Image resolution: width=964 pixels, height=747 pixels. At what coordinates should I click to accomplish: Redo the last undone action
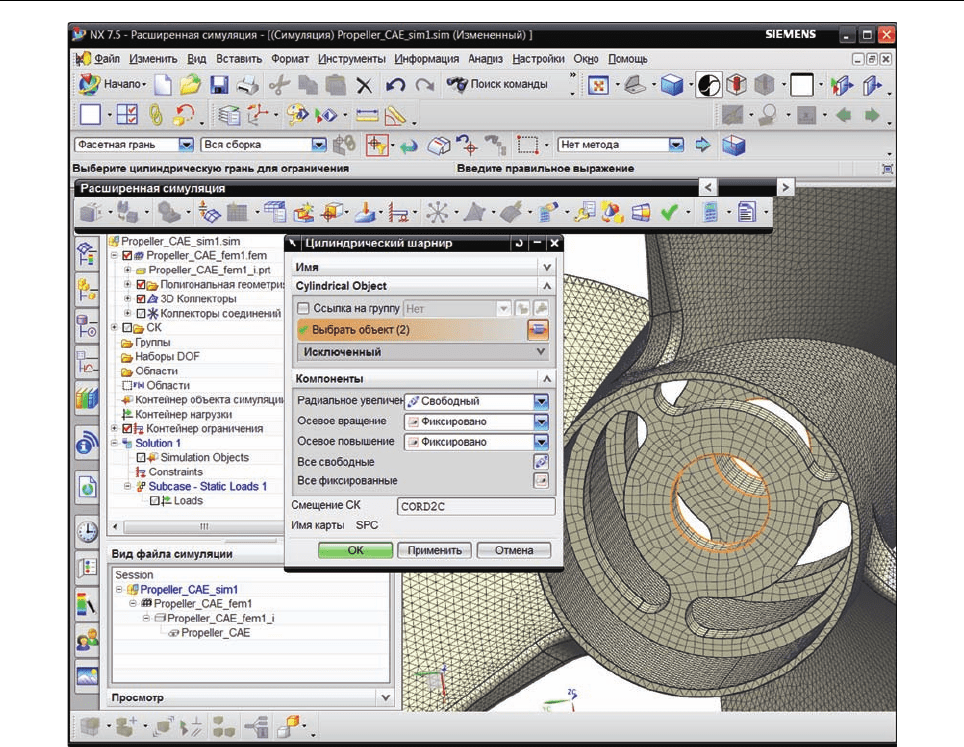click(425, 85)
